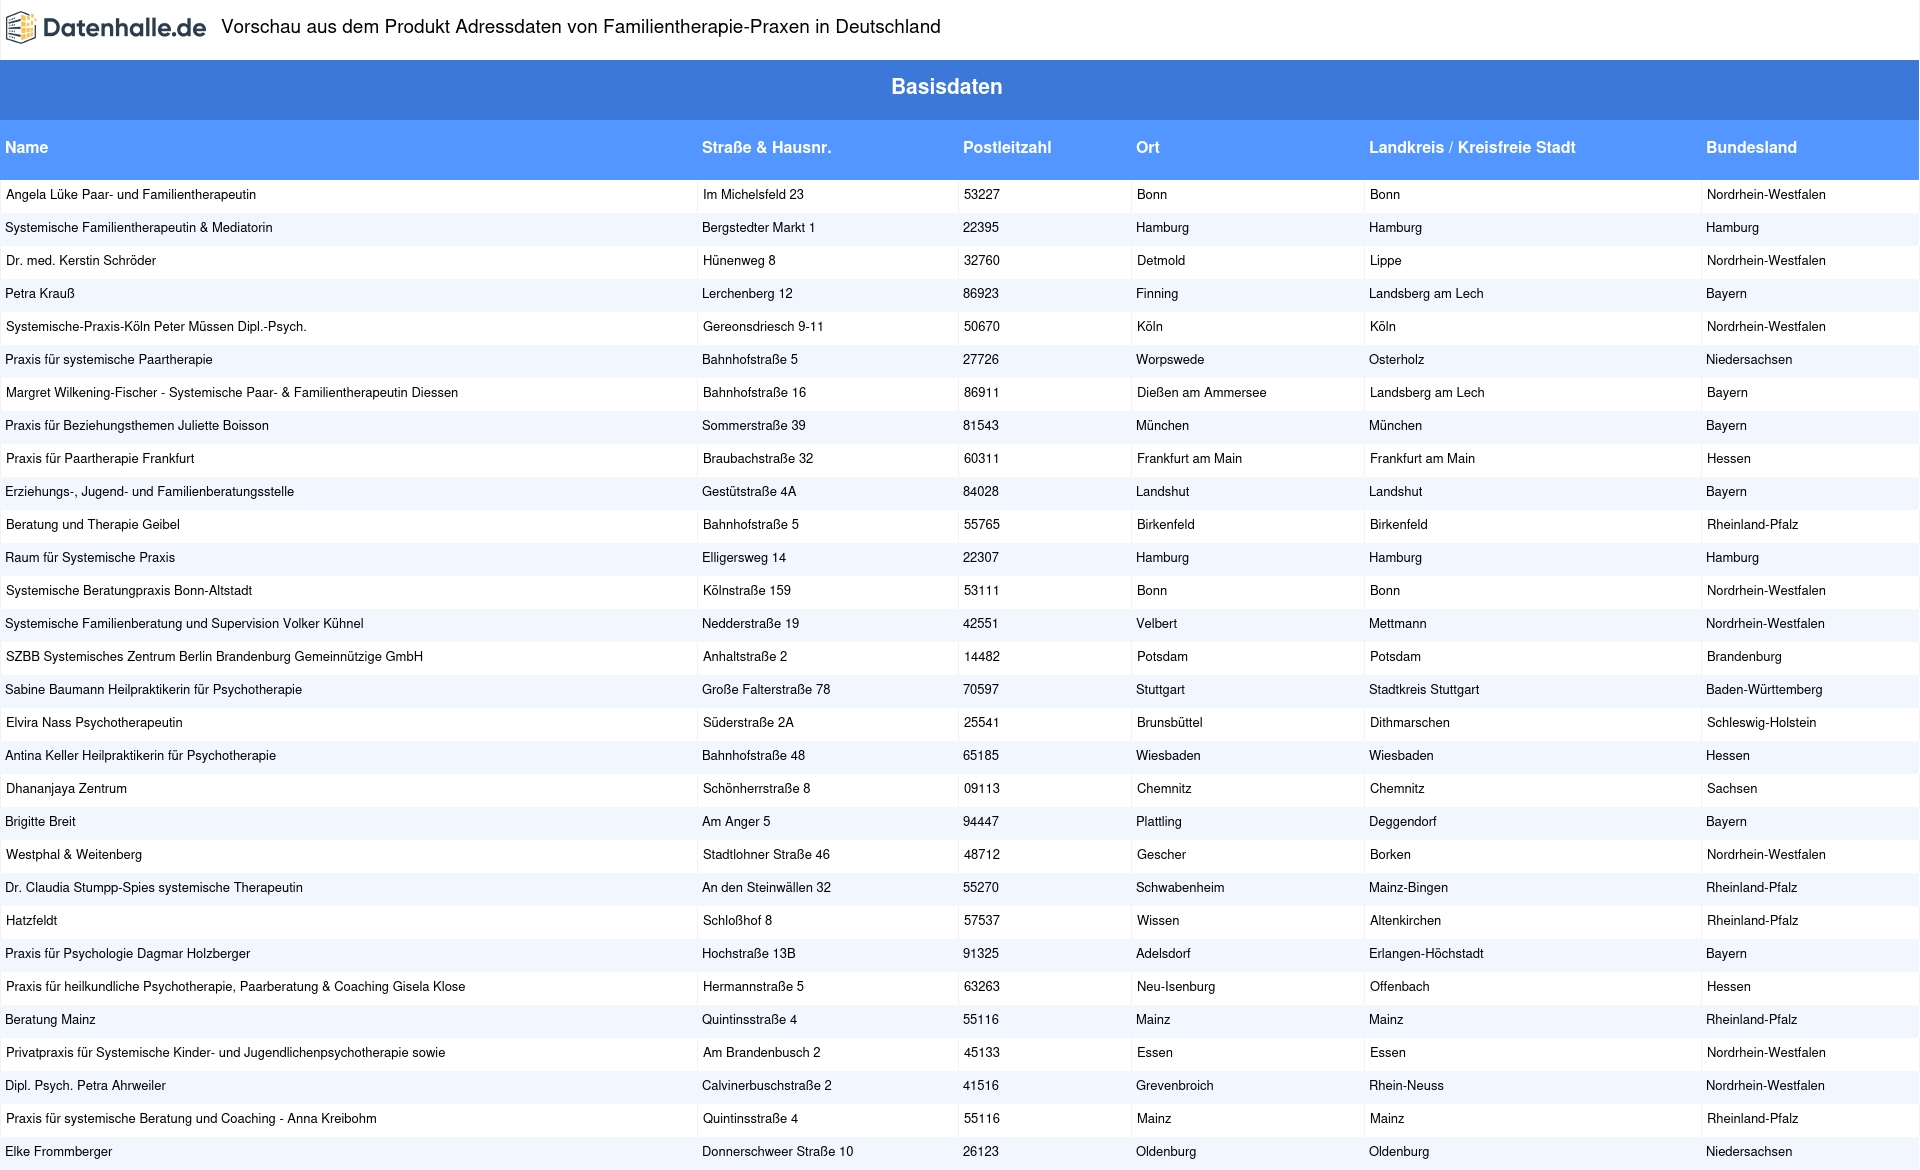Click street cell Gereonsdriesch 9-11
This screenshot has height=1170, width=1920.
click(x=763, y=327)
